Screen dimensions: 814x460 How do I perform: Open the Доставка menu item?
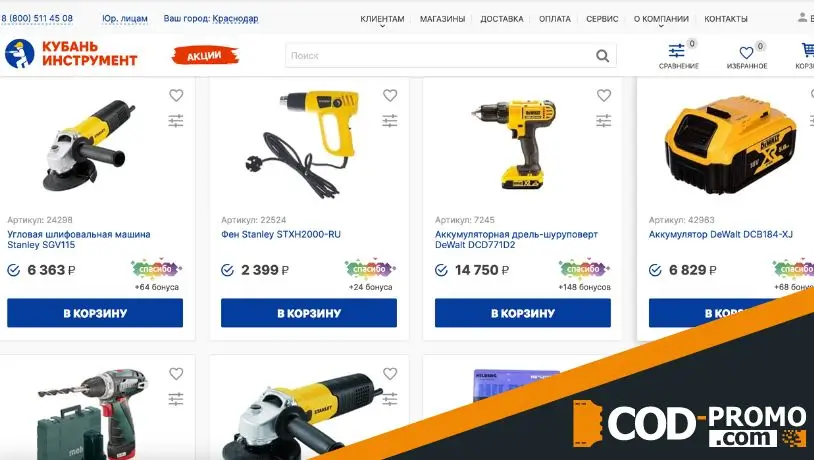pos(501,19)
